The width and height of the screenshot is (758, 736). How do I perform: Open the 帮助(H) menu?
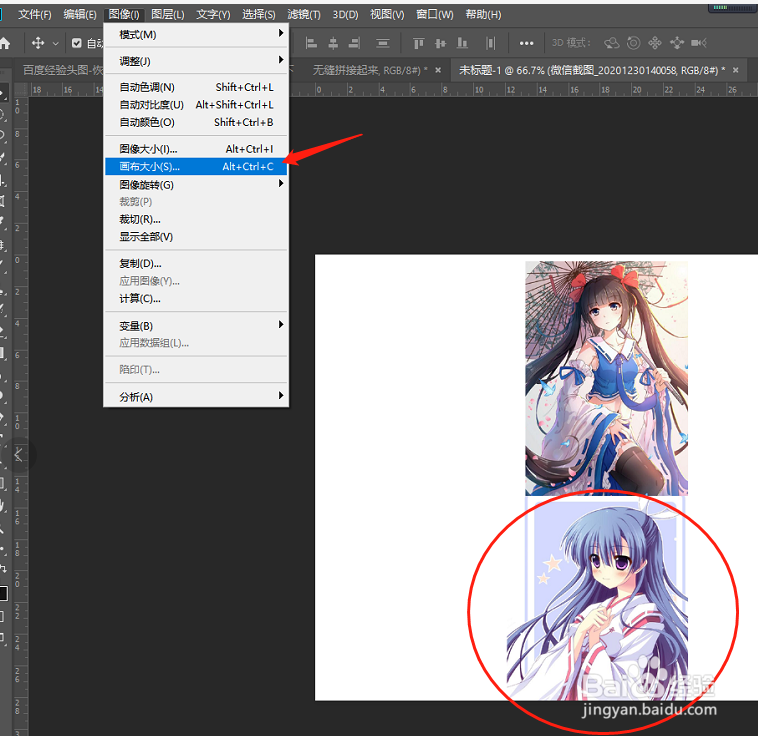pos(483,15)
